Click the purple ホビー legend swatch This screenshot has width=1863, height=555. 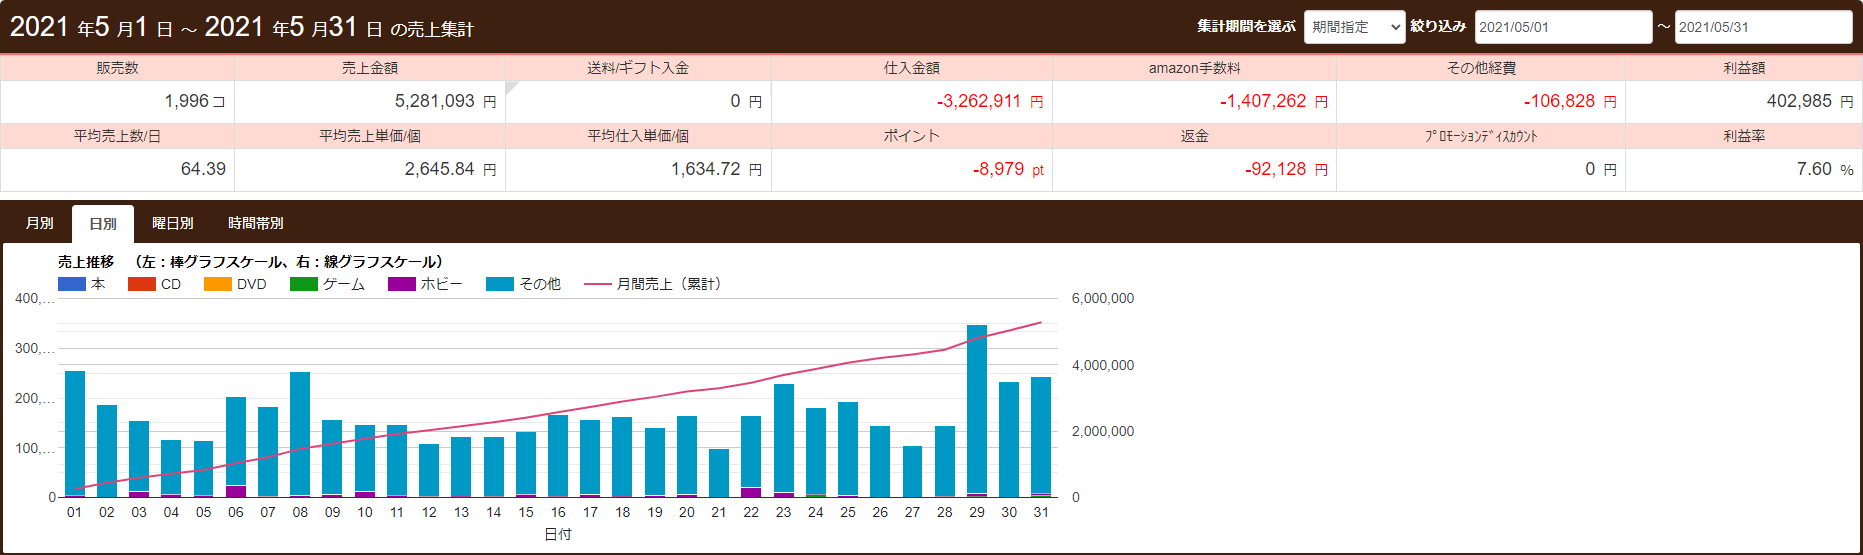coord(401,284)
